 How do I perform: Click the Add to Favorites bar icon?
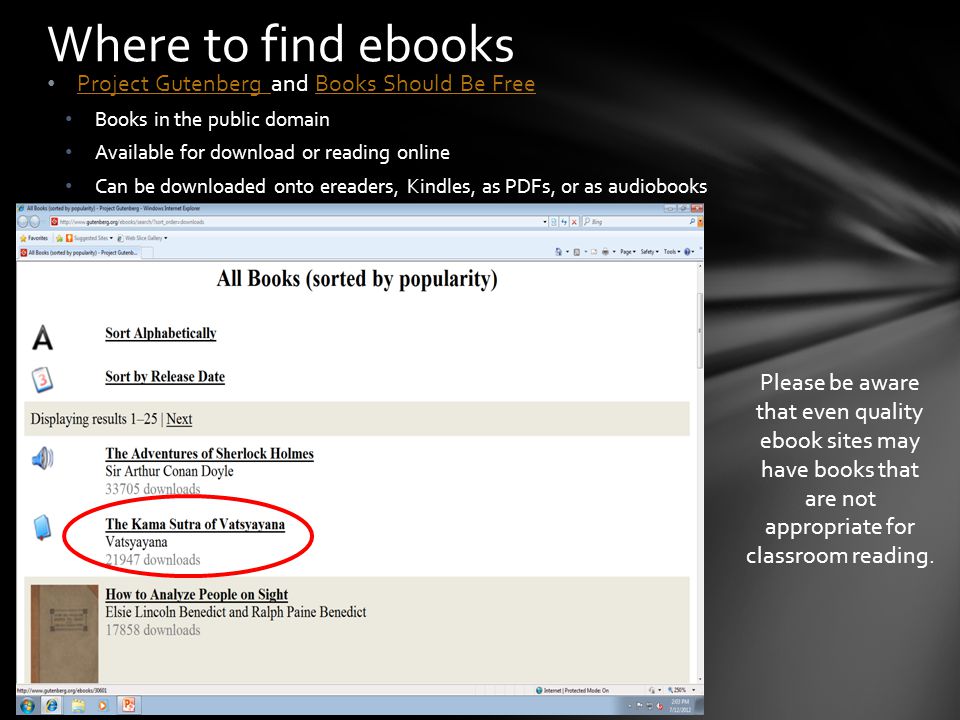pos(59,238)
